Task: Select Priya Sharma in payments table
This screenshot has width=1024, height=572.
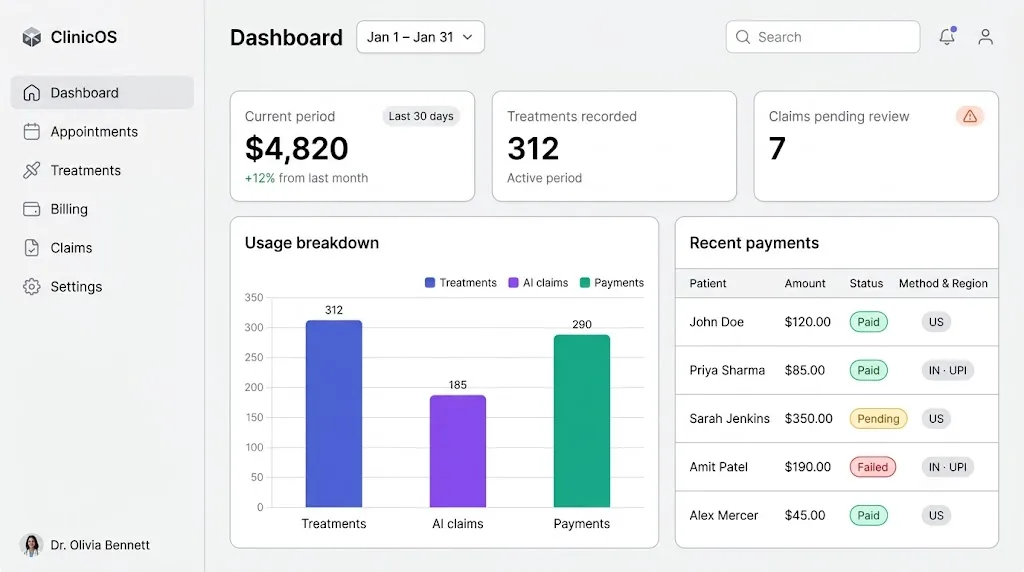Action: coord(727,370)
